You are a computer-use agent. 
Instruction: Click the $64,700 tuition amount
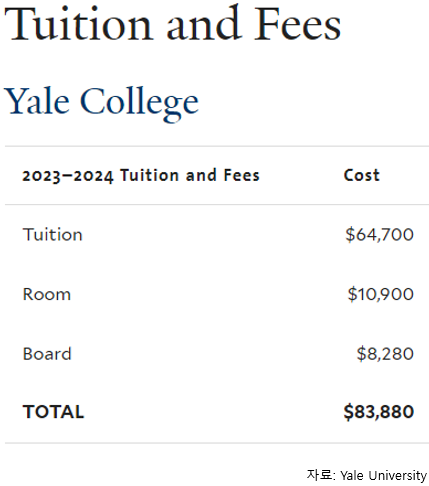click(380, 235)
